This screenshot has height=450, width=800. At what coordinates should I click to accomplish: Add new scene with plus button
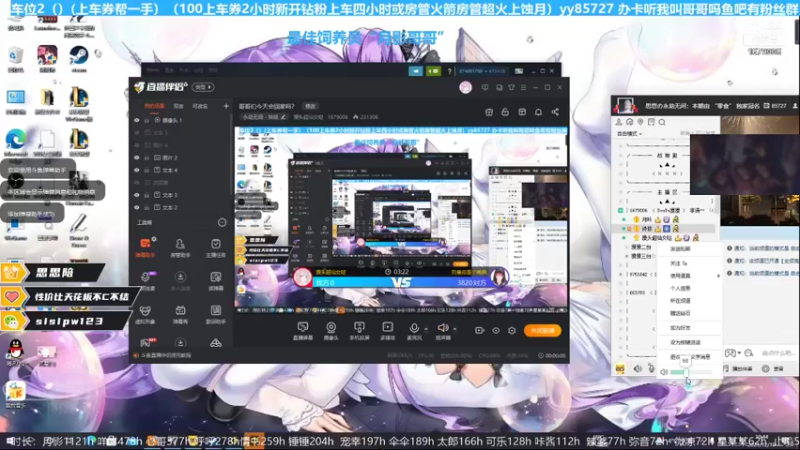pos(226,106)
